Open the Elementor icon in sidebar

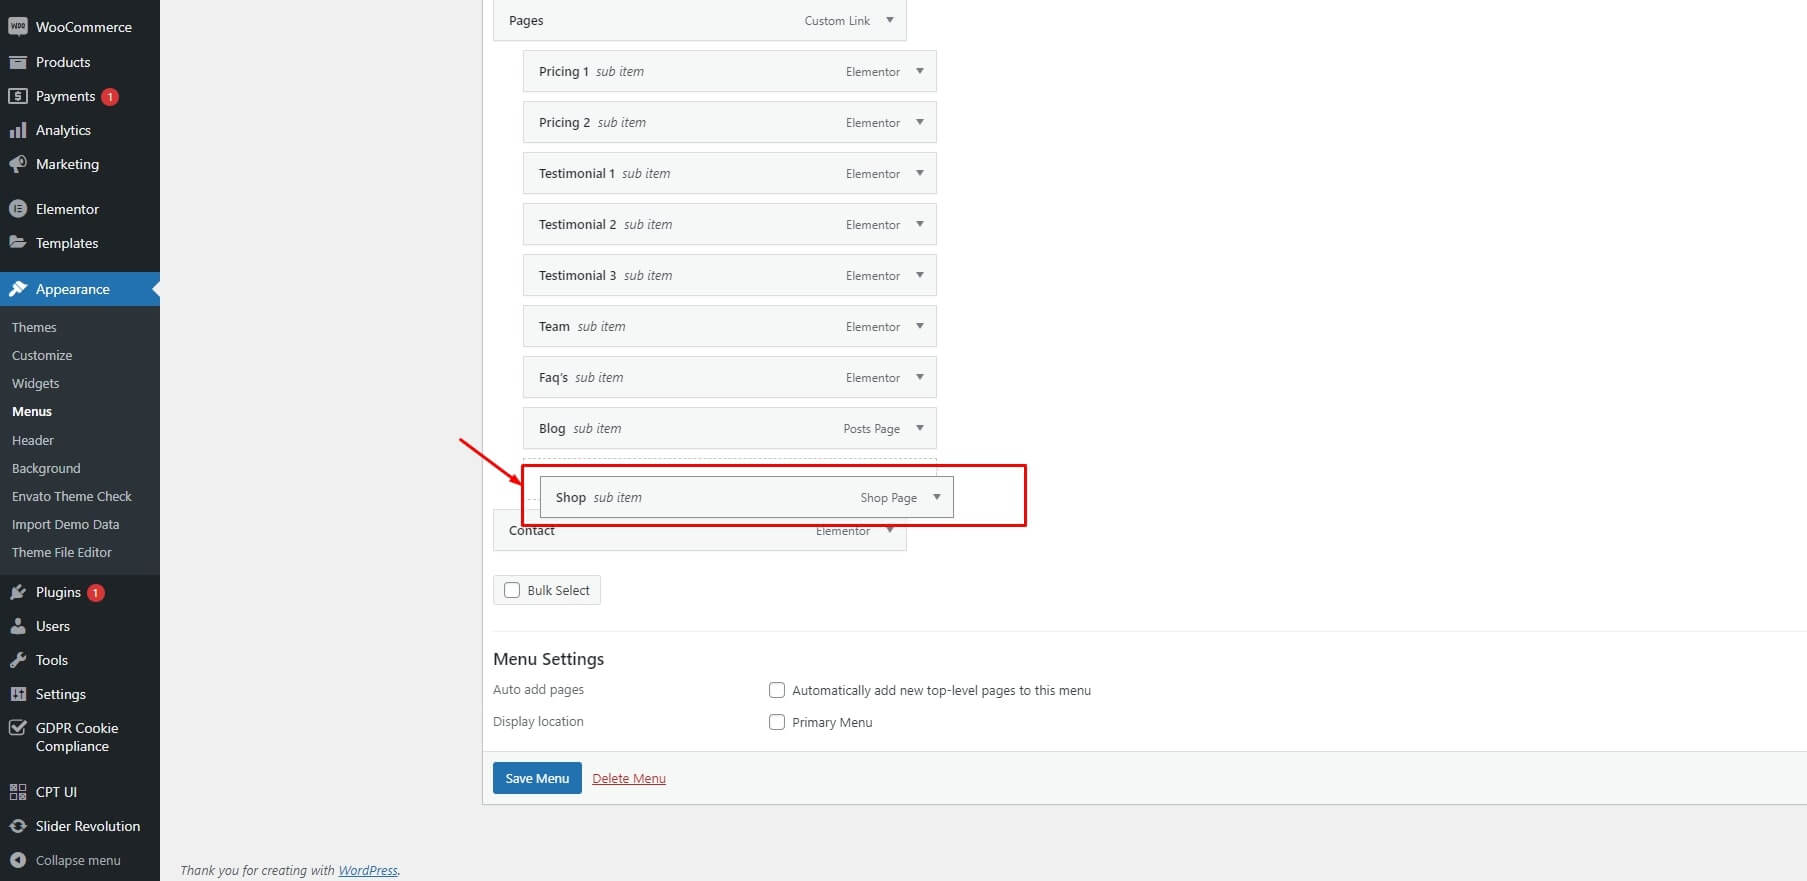[18, 209]
